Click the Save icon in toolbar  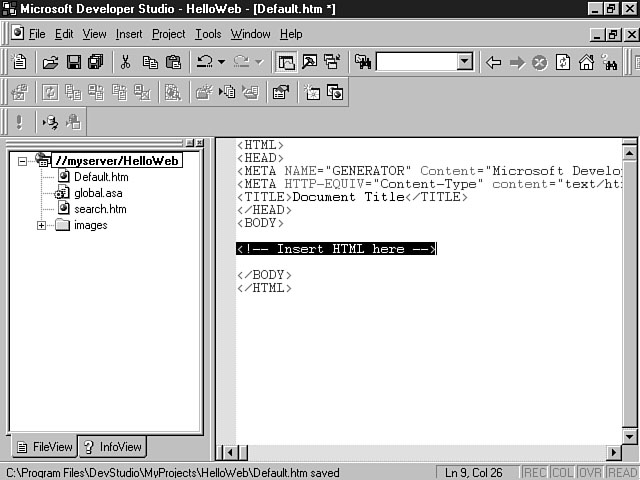(73, 62)
